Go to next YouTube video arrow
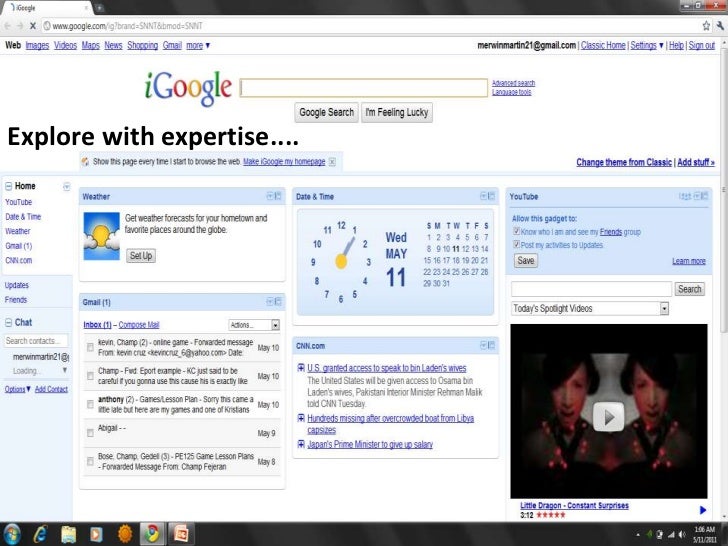 tap(703, 510)
